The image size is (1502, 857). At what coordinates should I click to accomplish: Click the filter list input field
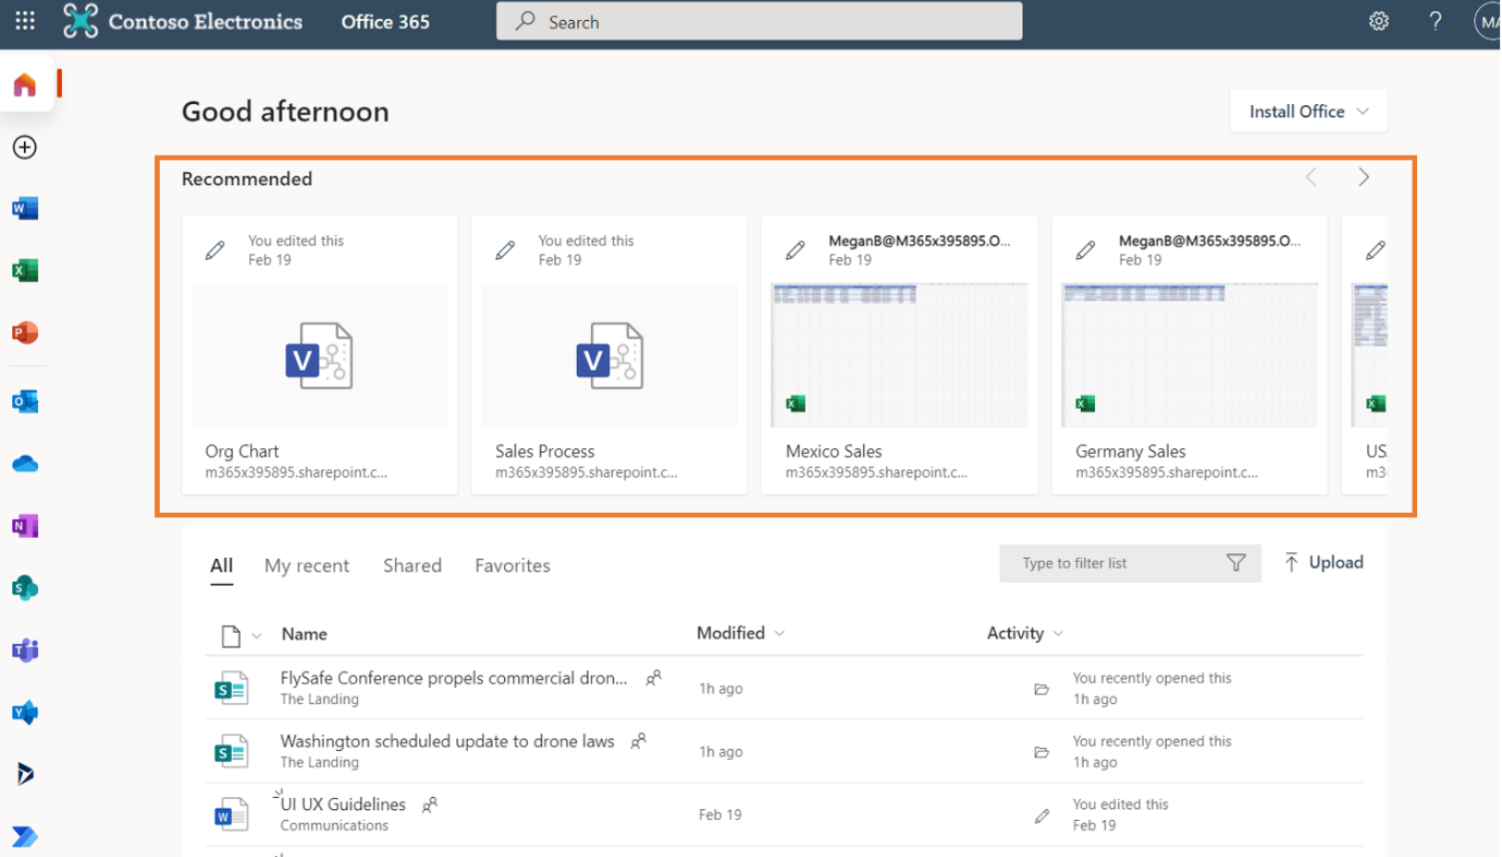tap(1110, 563)
